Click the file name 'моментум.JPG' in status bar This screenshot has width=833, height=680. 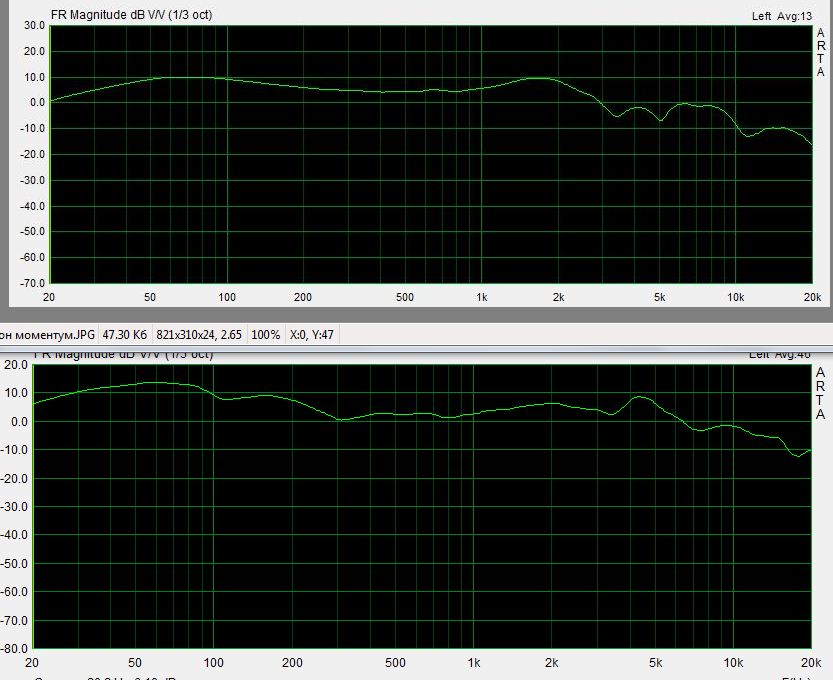click(x=55, y=335)
